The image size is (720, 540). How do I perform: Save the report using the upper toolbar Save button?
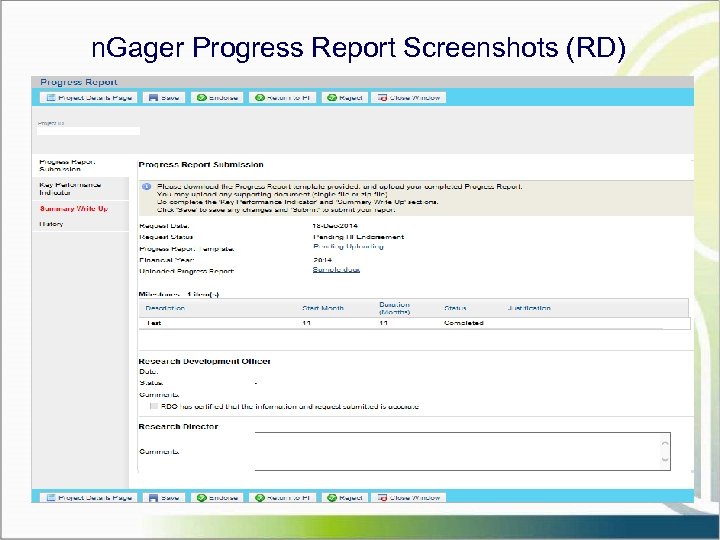point(164,98)
